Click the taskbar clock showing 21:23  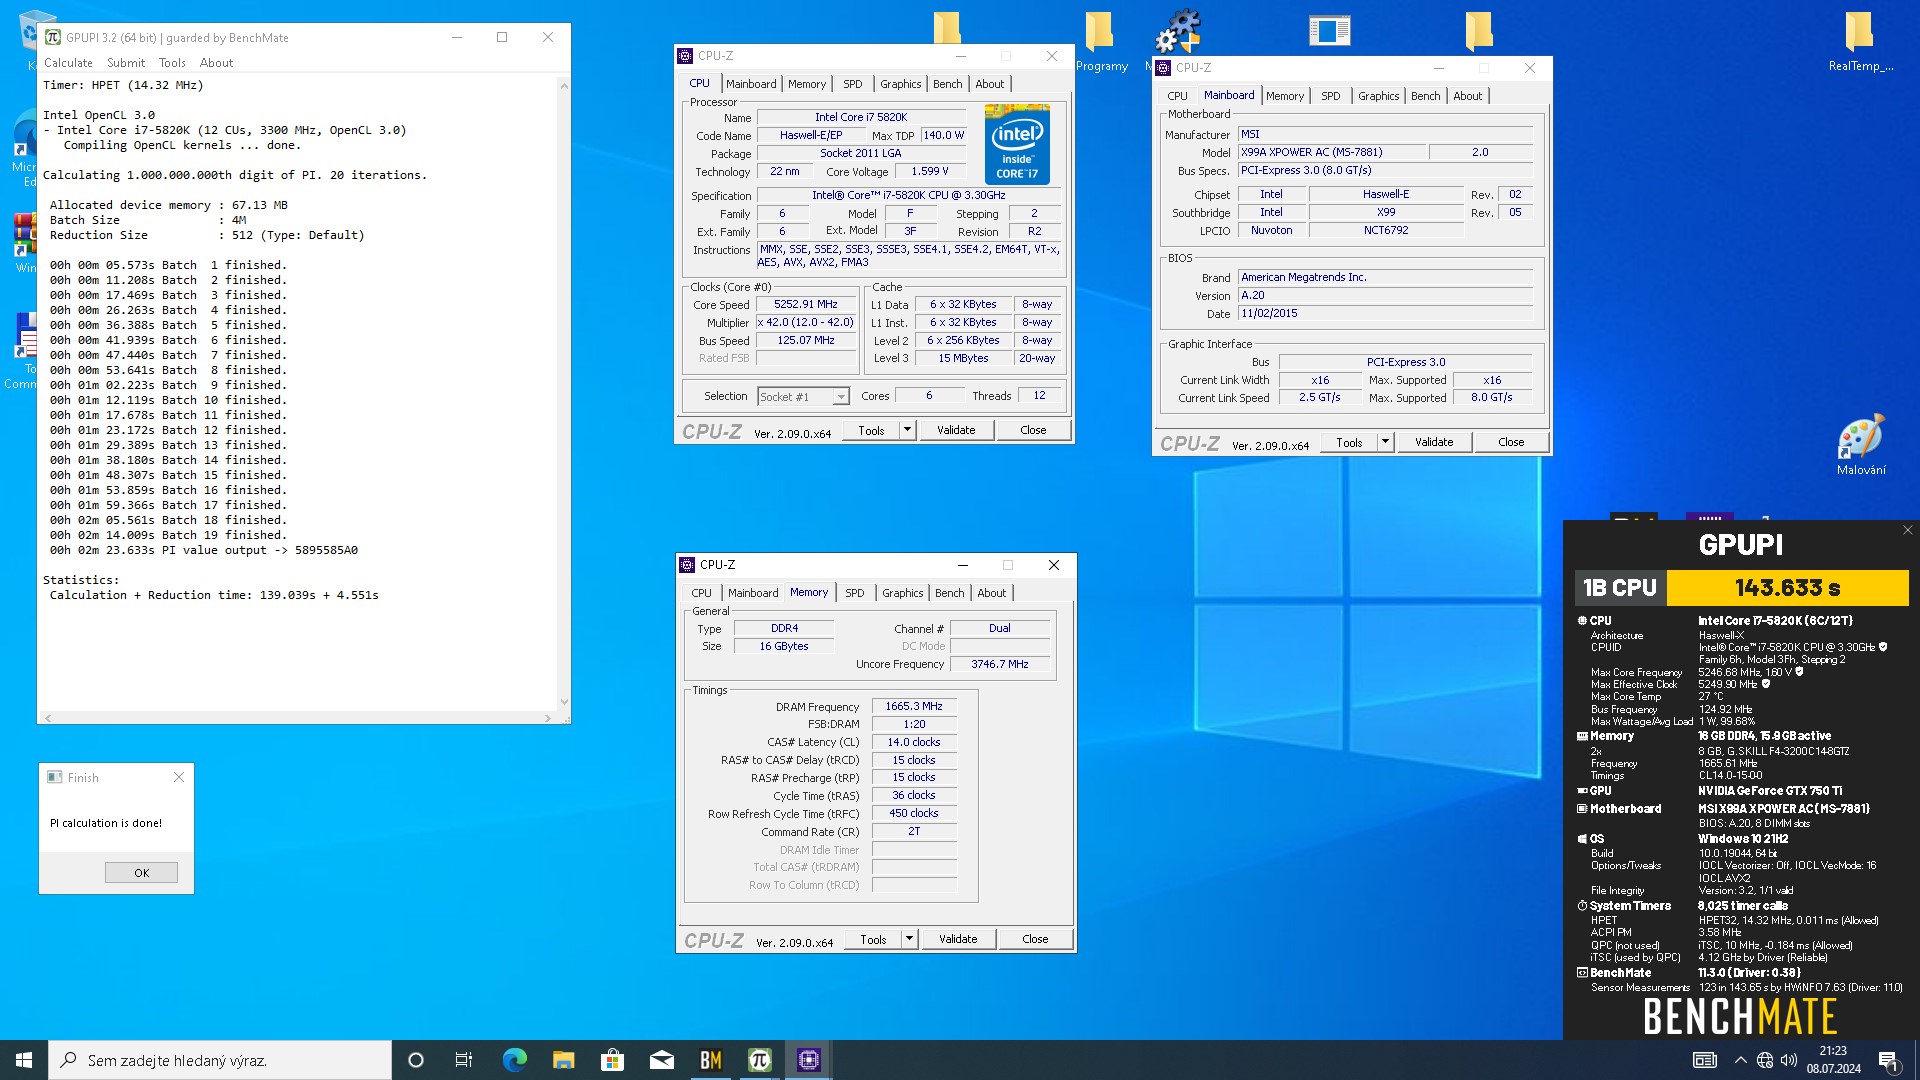1833,1060
